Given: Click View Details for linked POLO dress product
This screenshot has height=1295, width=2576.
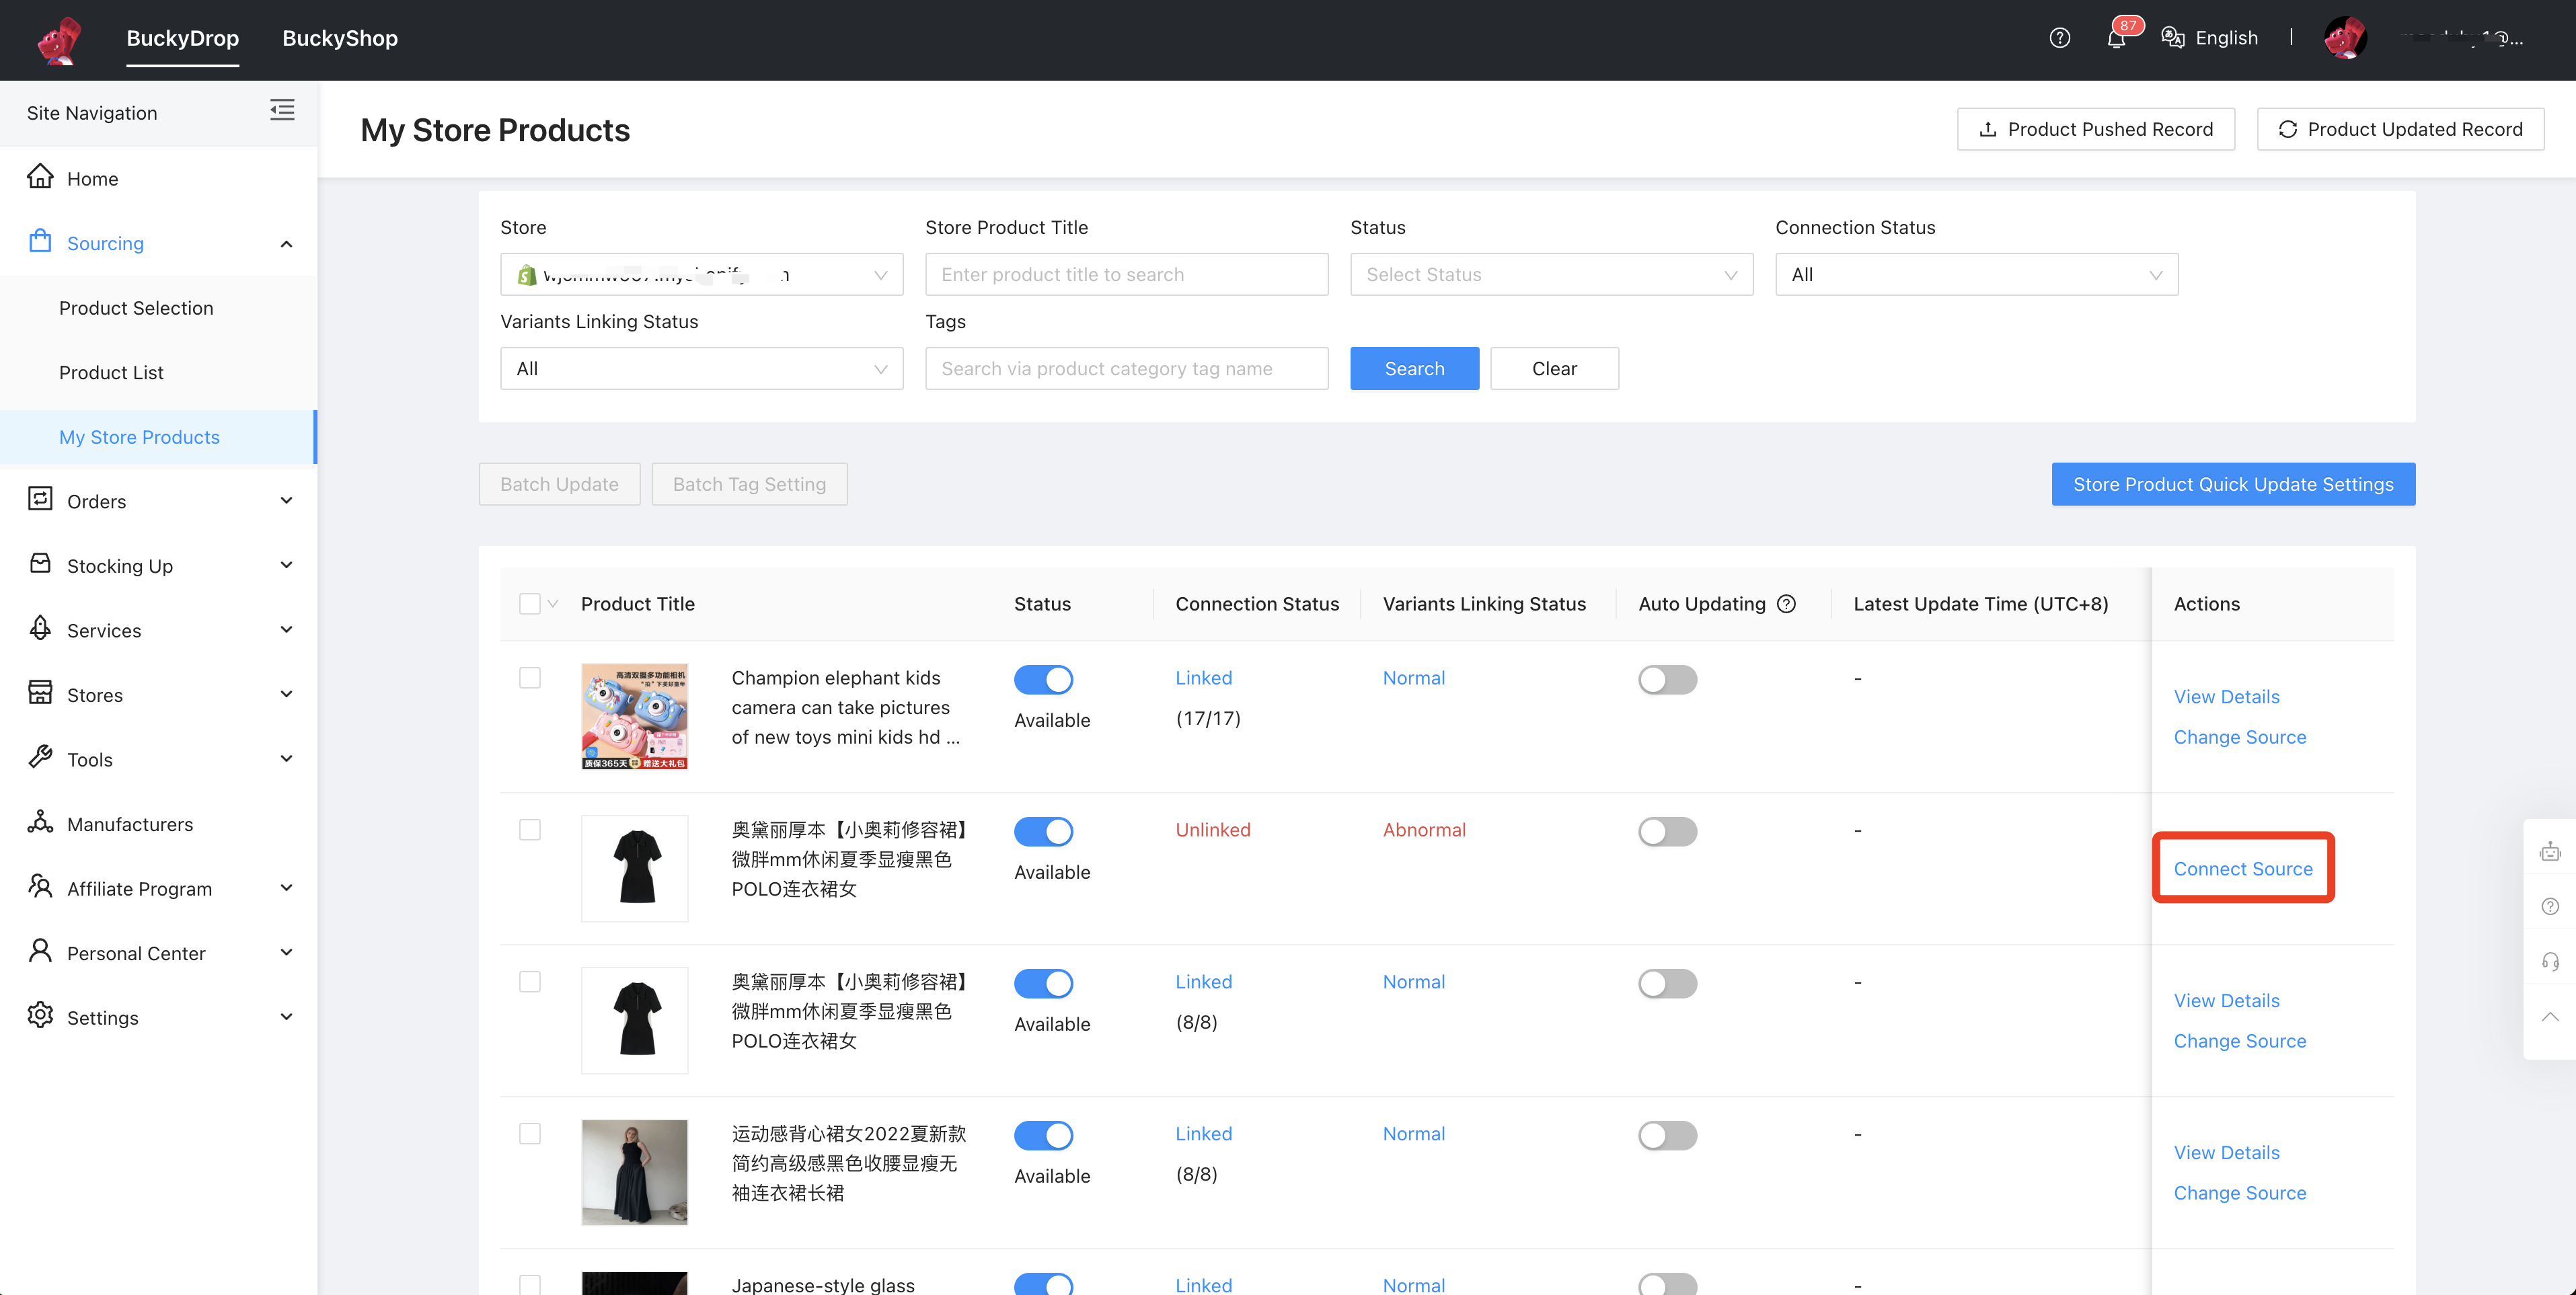Looking at the screenshot, I should 2228,999.
